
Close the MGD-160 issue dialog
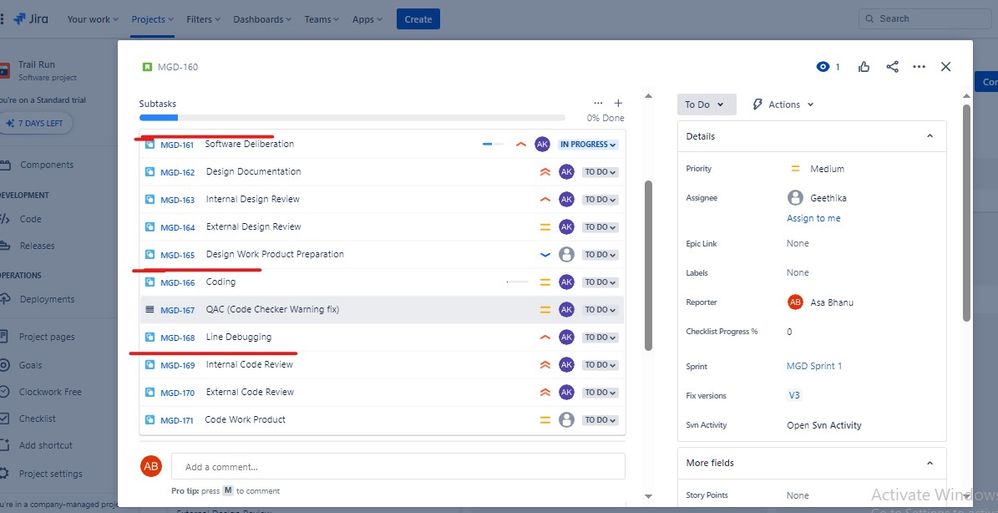pyautogui.click(x=946, y=67)
